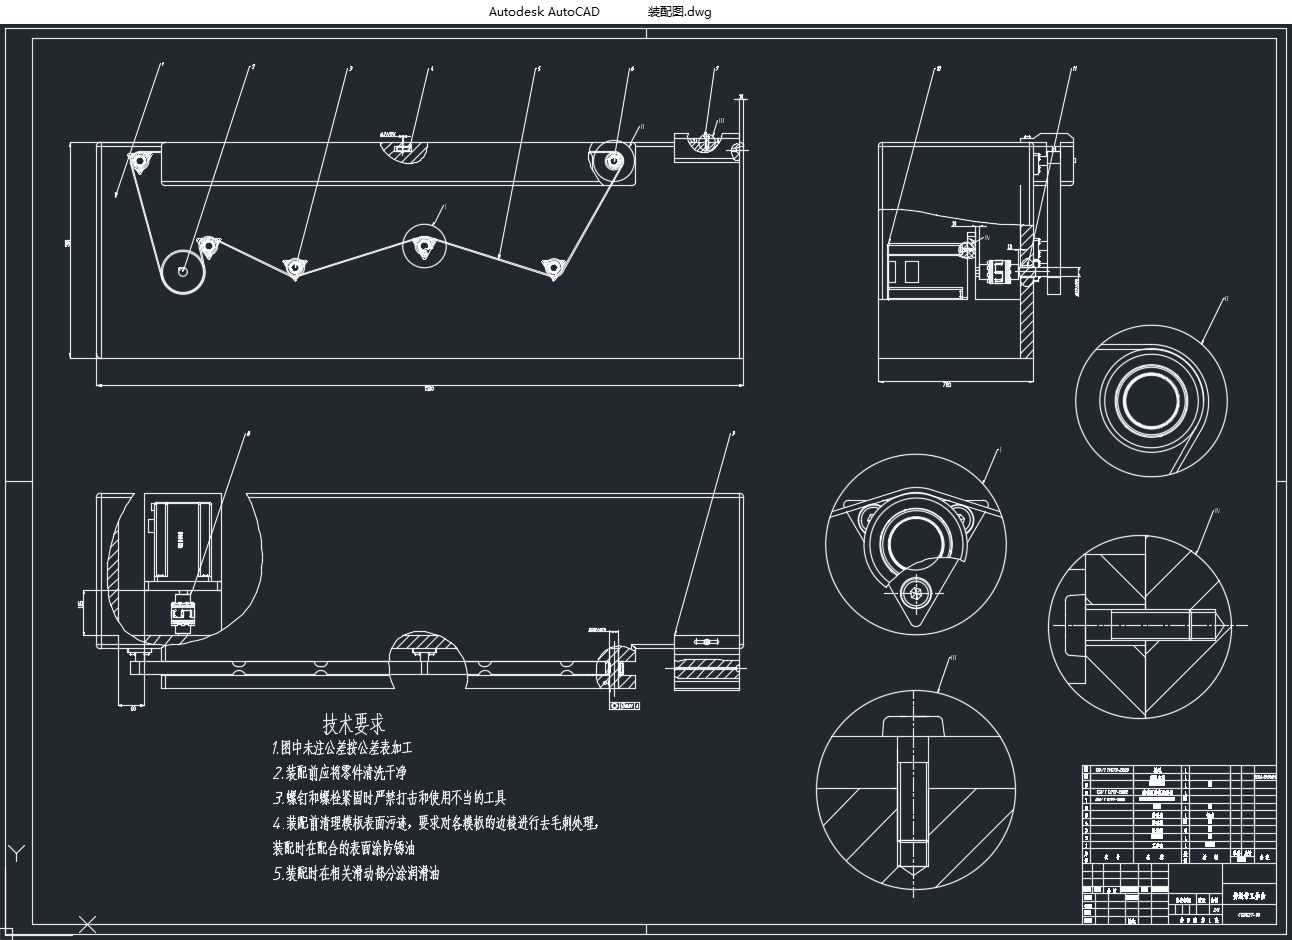1292x940 pixels.
Task: Click the 技术要求 heading text
Action: coord(353,723)
